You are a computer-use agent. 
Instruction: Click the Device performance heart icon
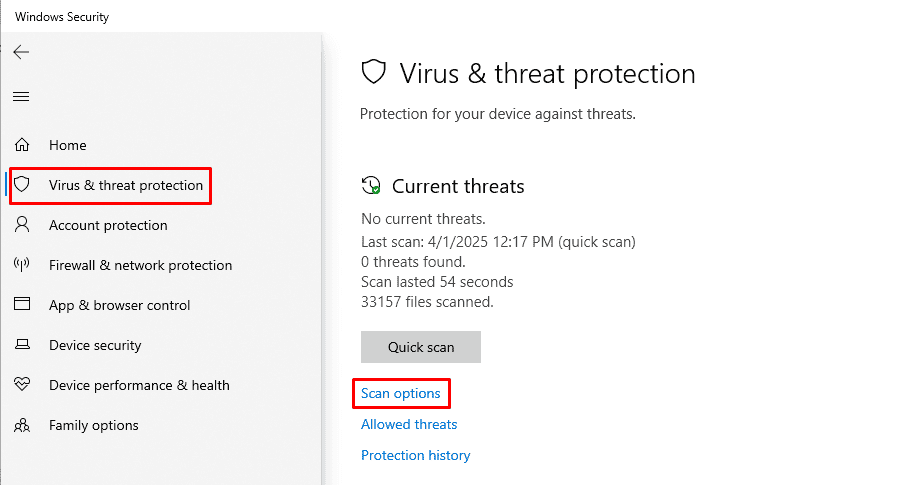(x=22, y=385)
